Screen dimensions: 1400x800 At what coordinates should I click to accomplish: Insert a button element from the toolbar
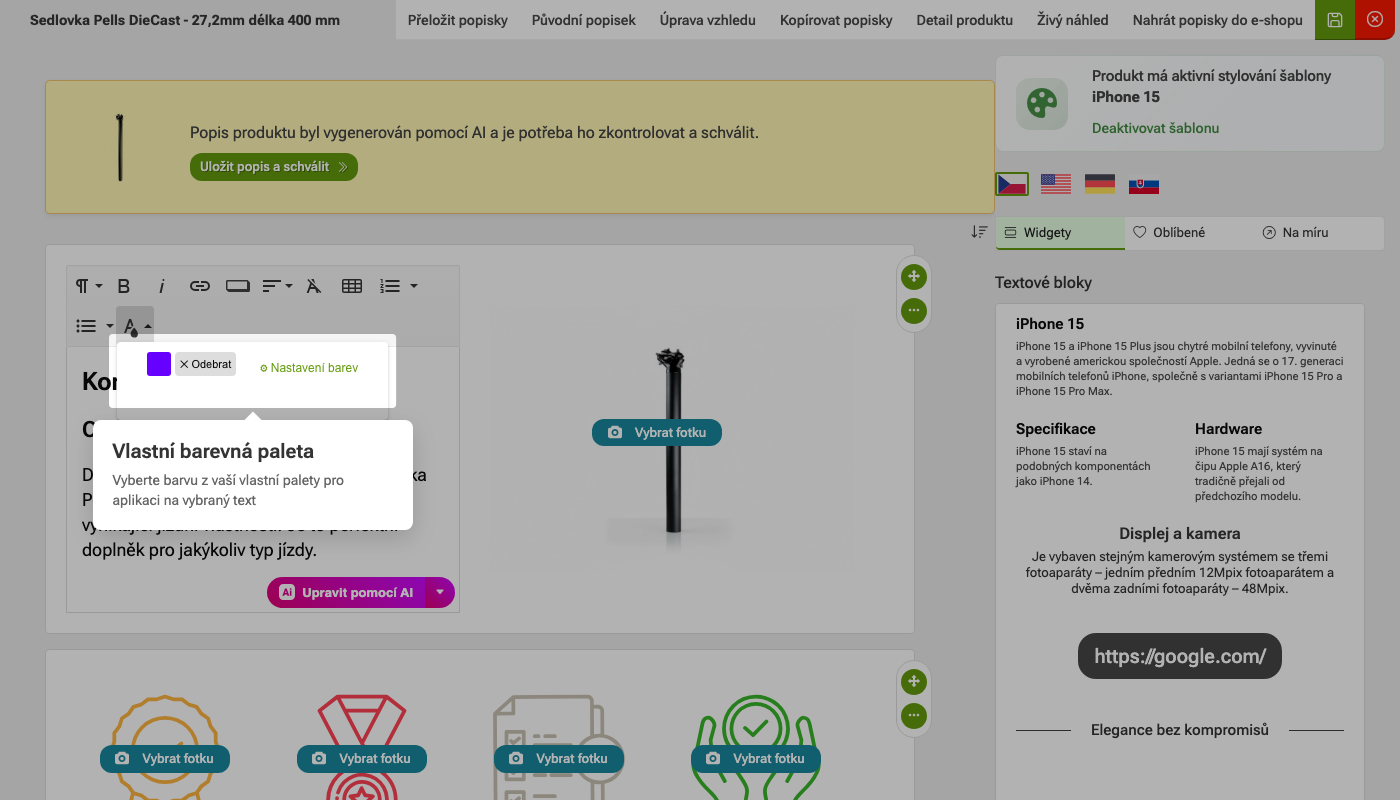click(x=238, y=286)
